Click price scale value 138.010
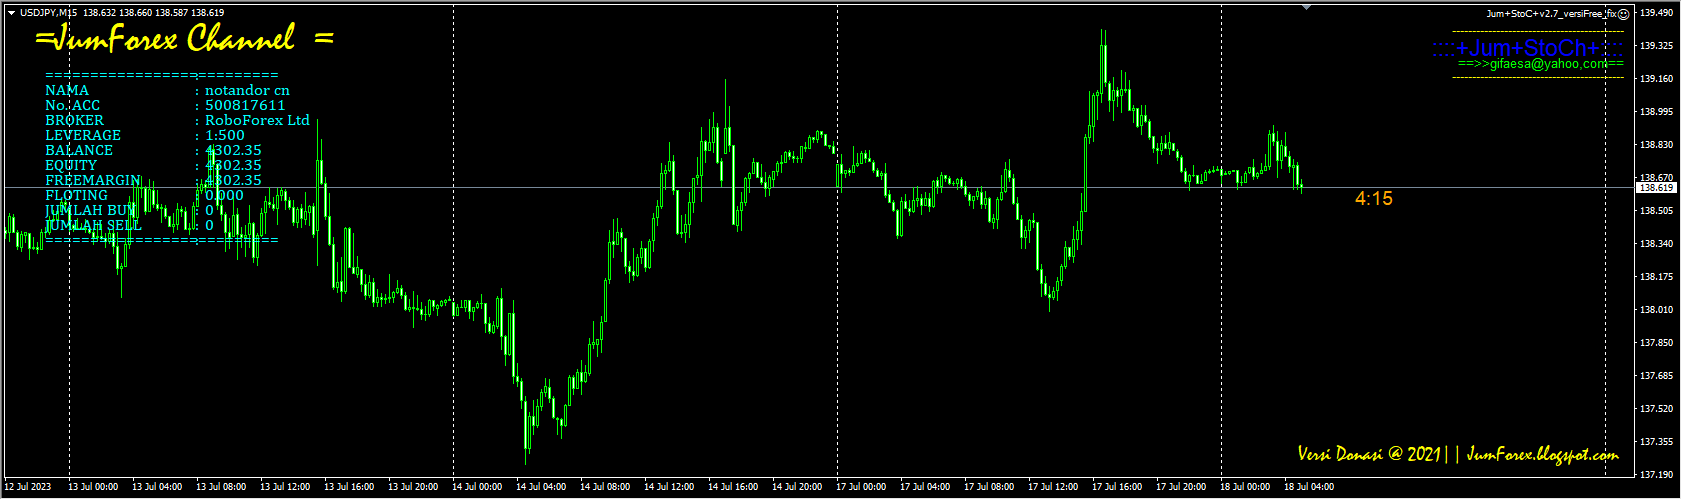 [1657, 310]
